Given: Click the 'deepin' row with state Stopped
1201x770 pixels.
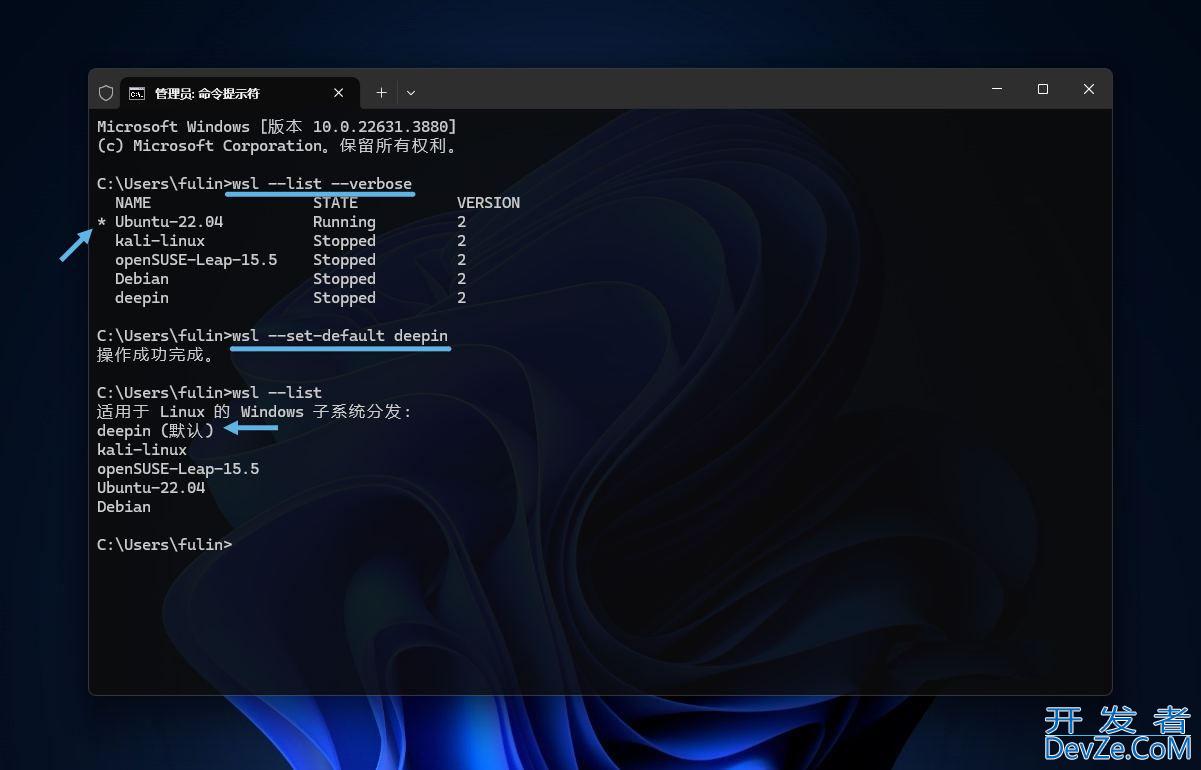Looking at the screenshot, I should click(x=290, y=298).
